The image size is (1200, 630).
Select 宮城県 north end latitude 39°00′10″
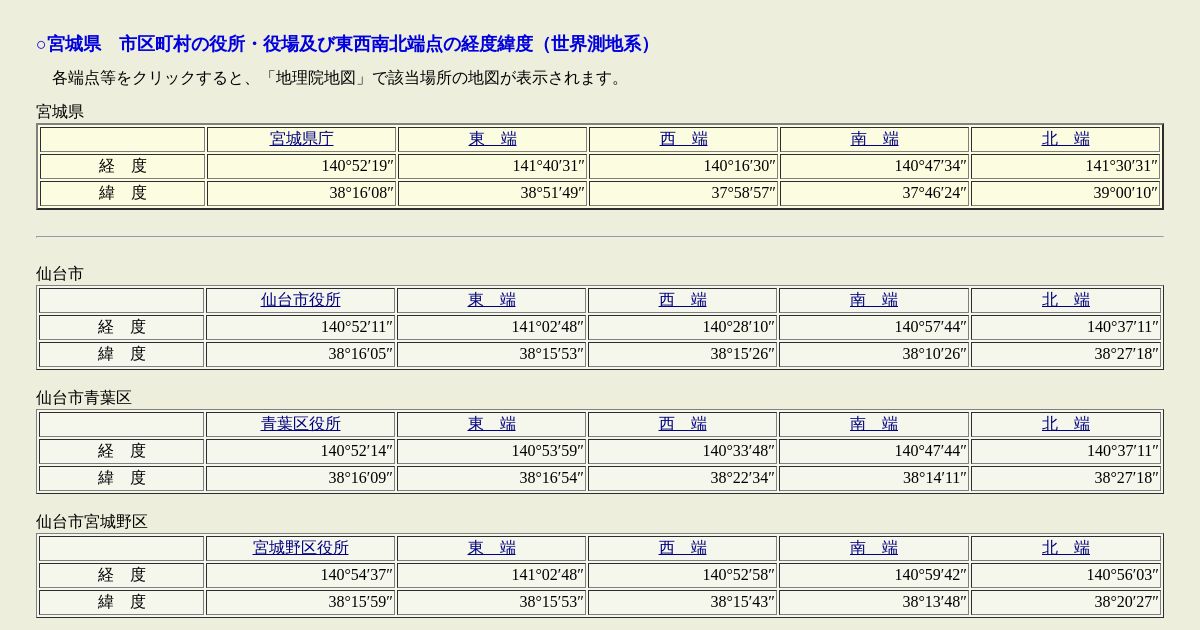point(1125,193)
